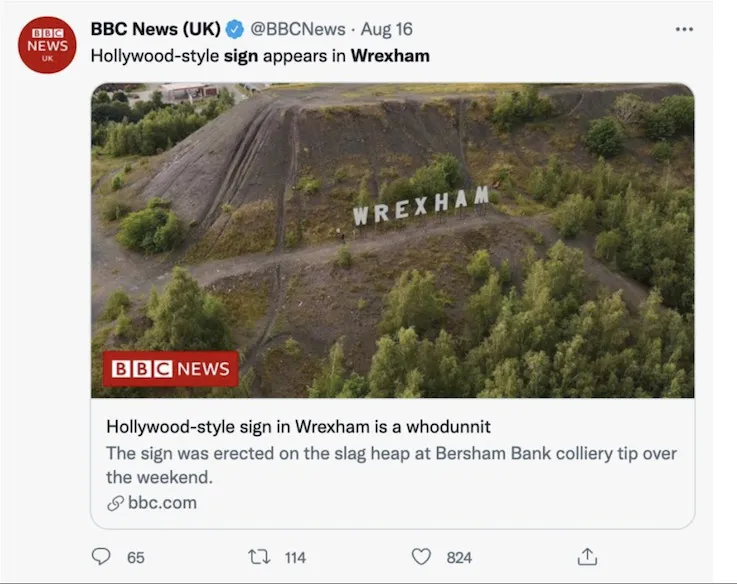Open the Wrexham sign aerial photo
Image resolution: width=737 pixels, height=584 pixels.
point(392,240)
